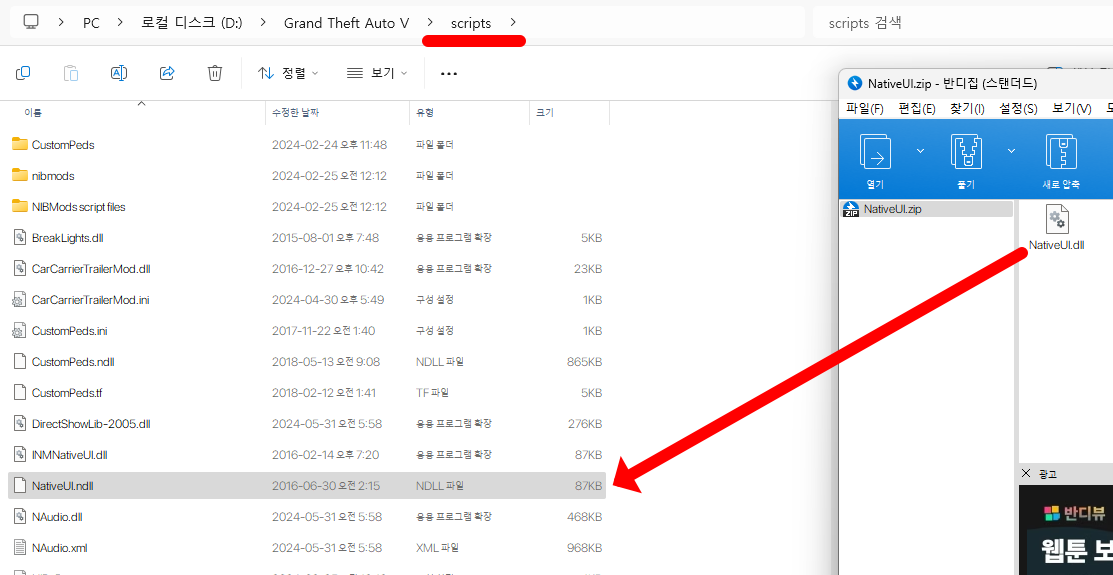Click the Rename icon in Explorer toolbar
This screenshot has width=1113, height=575.
pos(119,73)
